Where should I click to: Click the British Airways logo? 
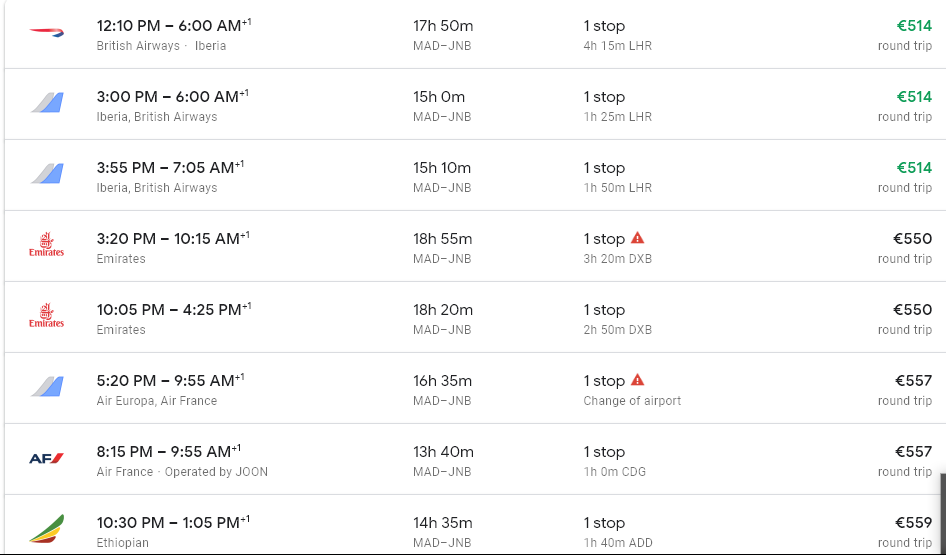[46, 33]
